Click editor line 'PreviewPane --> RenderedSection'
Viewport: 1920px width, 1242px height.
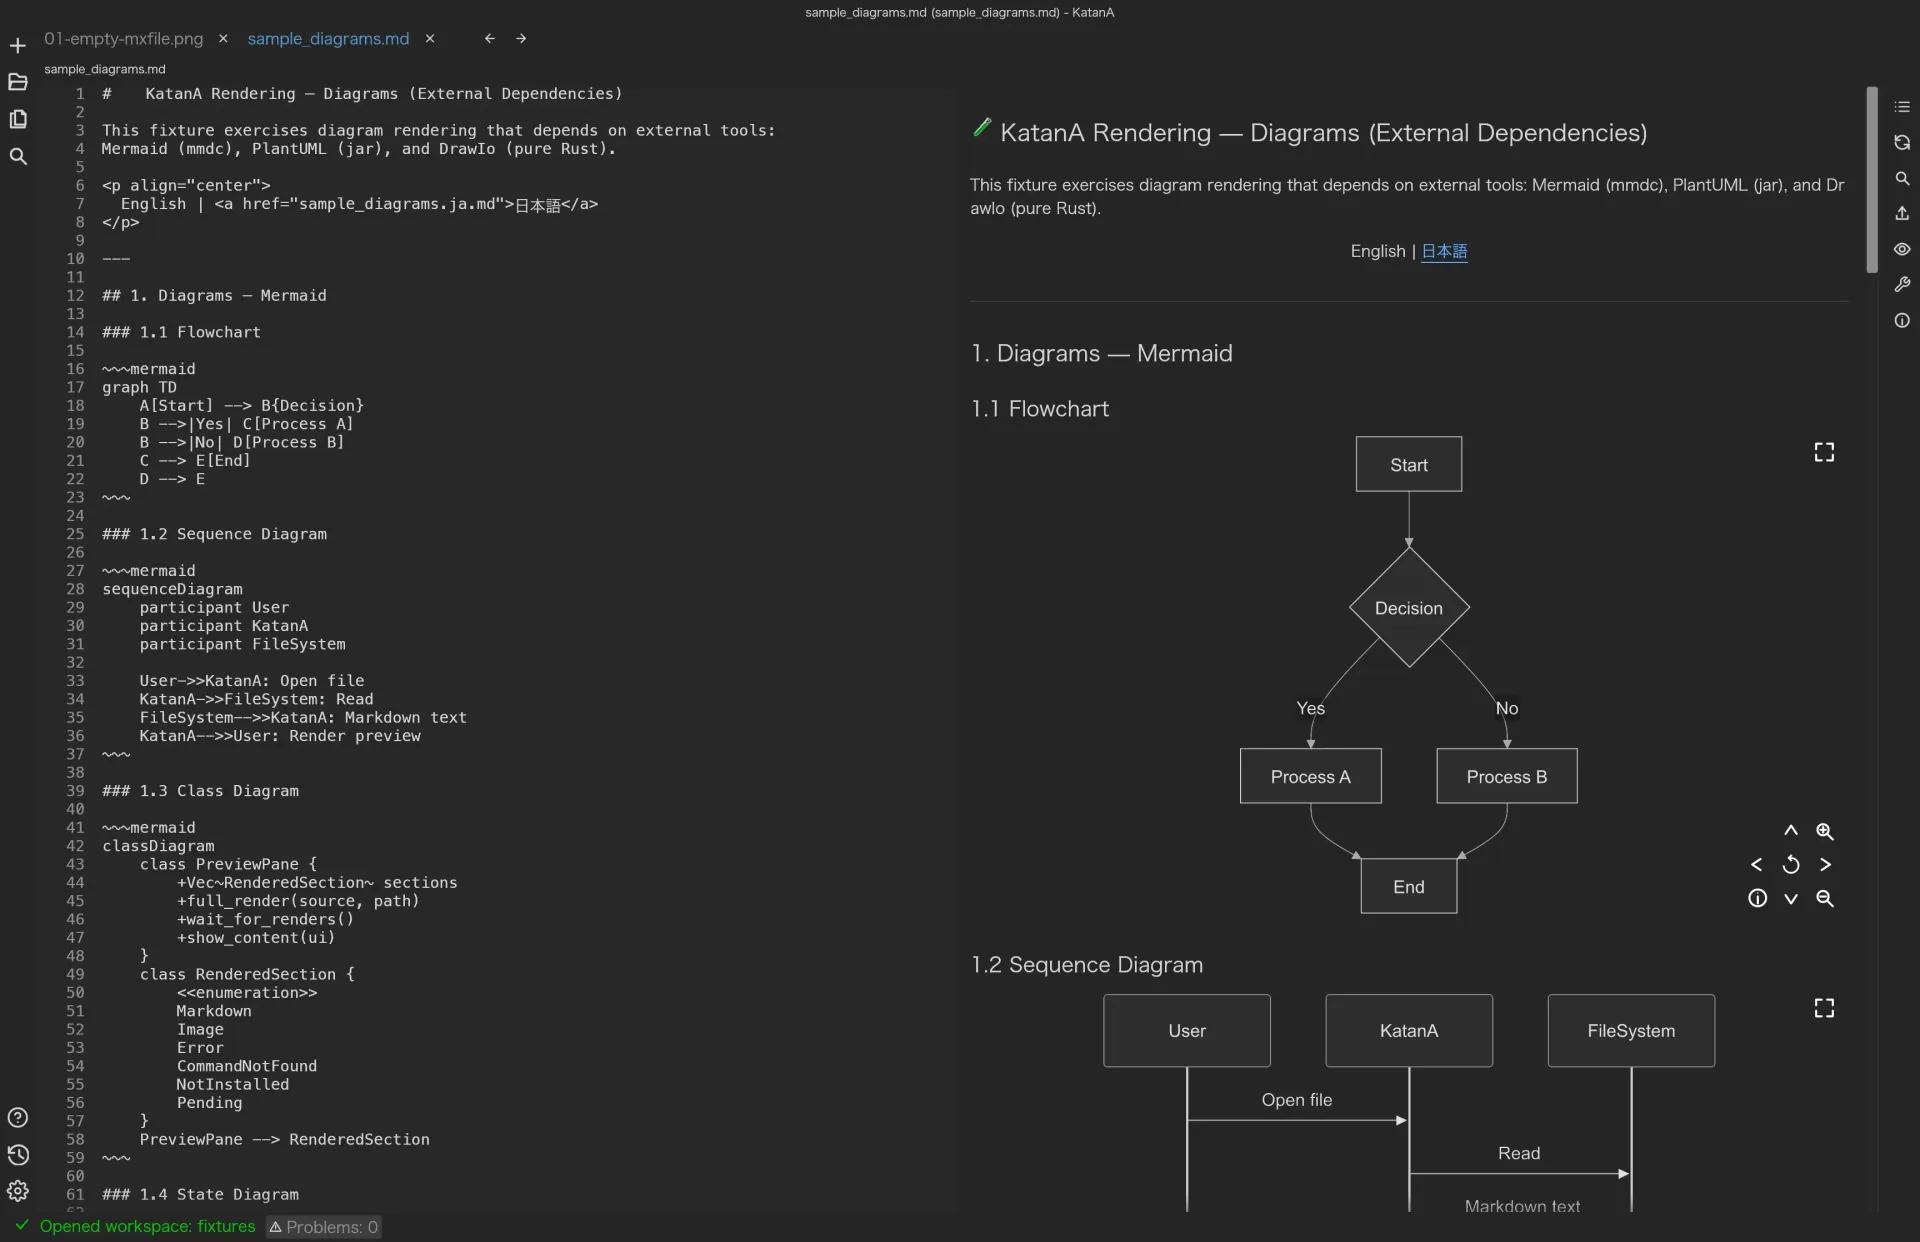pyautogui.click(x=285, y=1139)
